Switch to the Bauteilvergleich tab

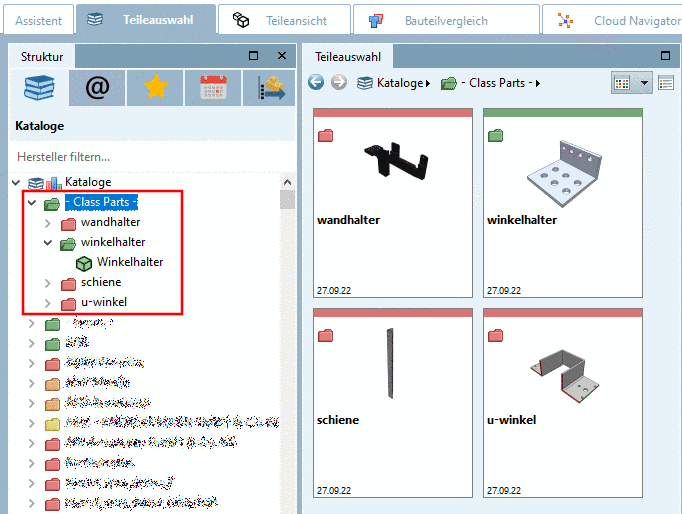pos(446,20)
